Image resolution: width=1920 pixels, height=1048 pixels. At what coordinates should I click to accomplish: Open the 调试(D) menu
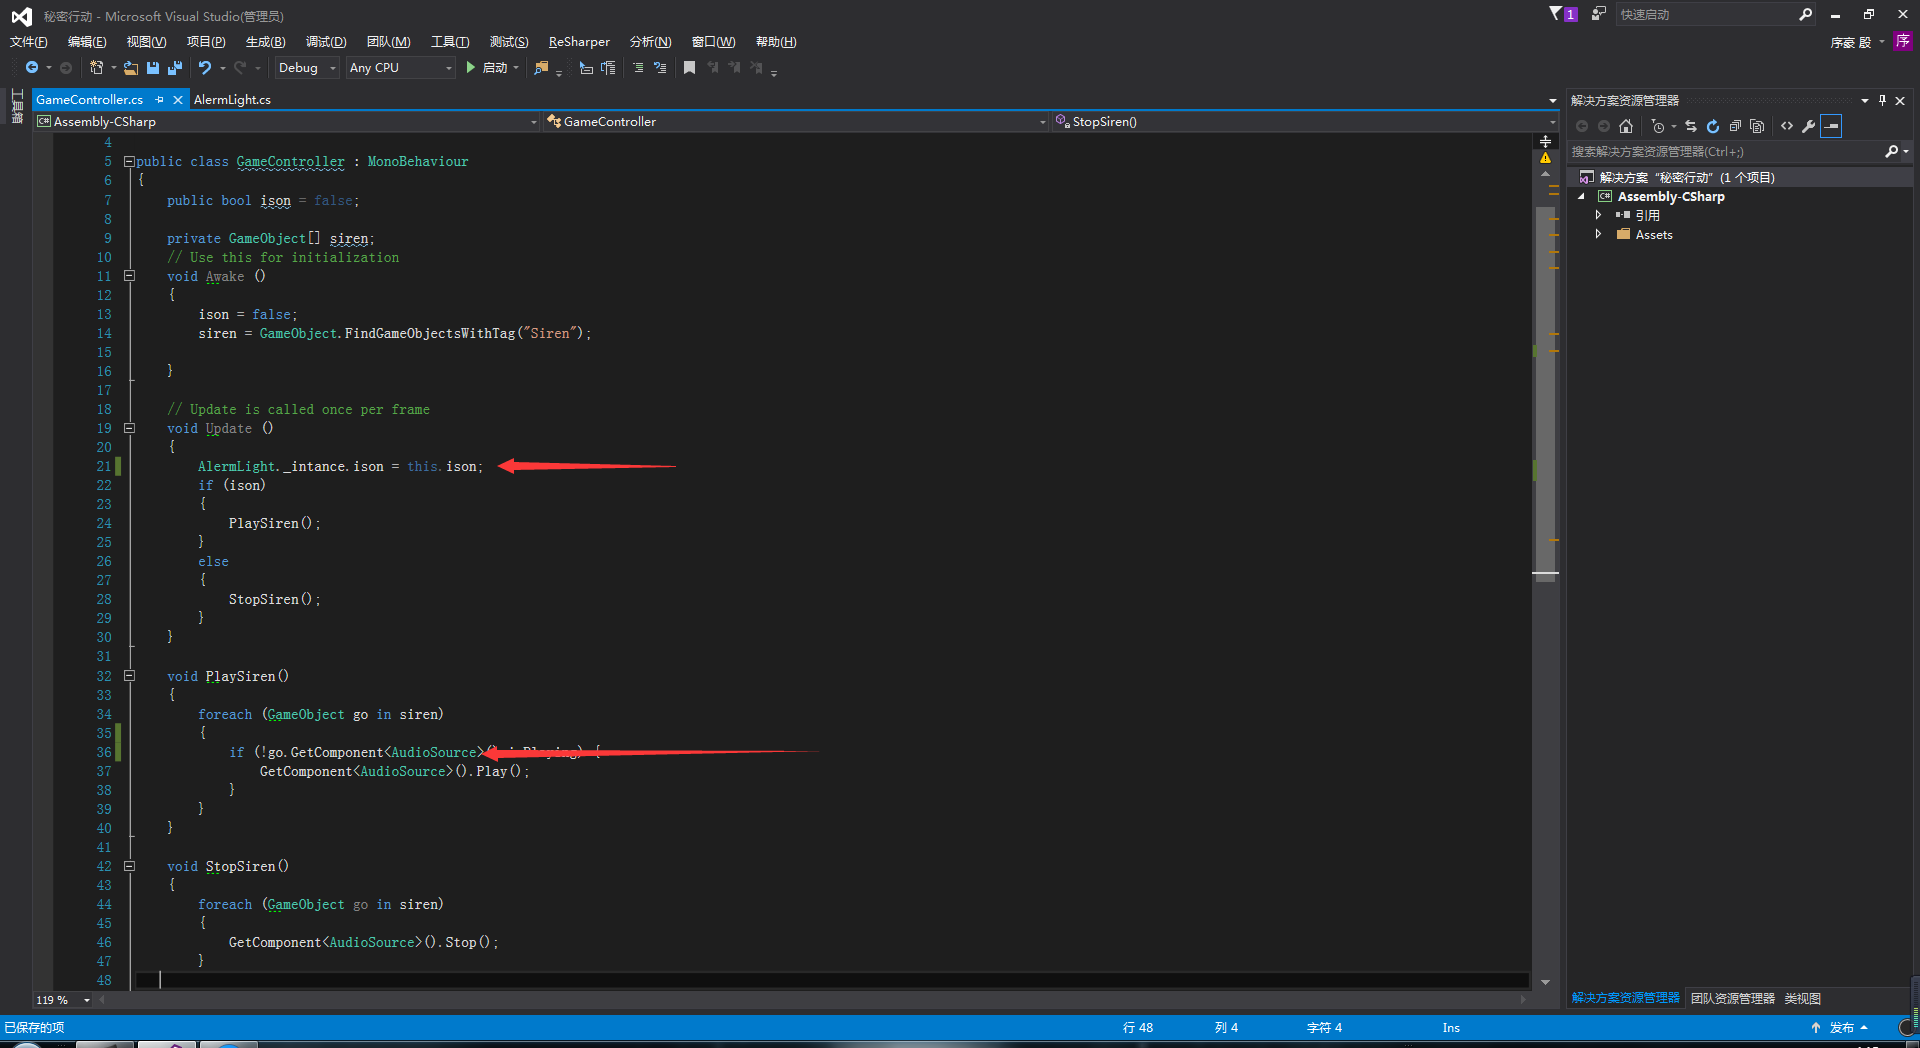click(326, 42)
